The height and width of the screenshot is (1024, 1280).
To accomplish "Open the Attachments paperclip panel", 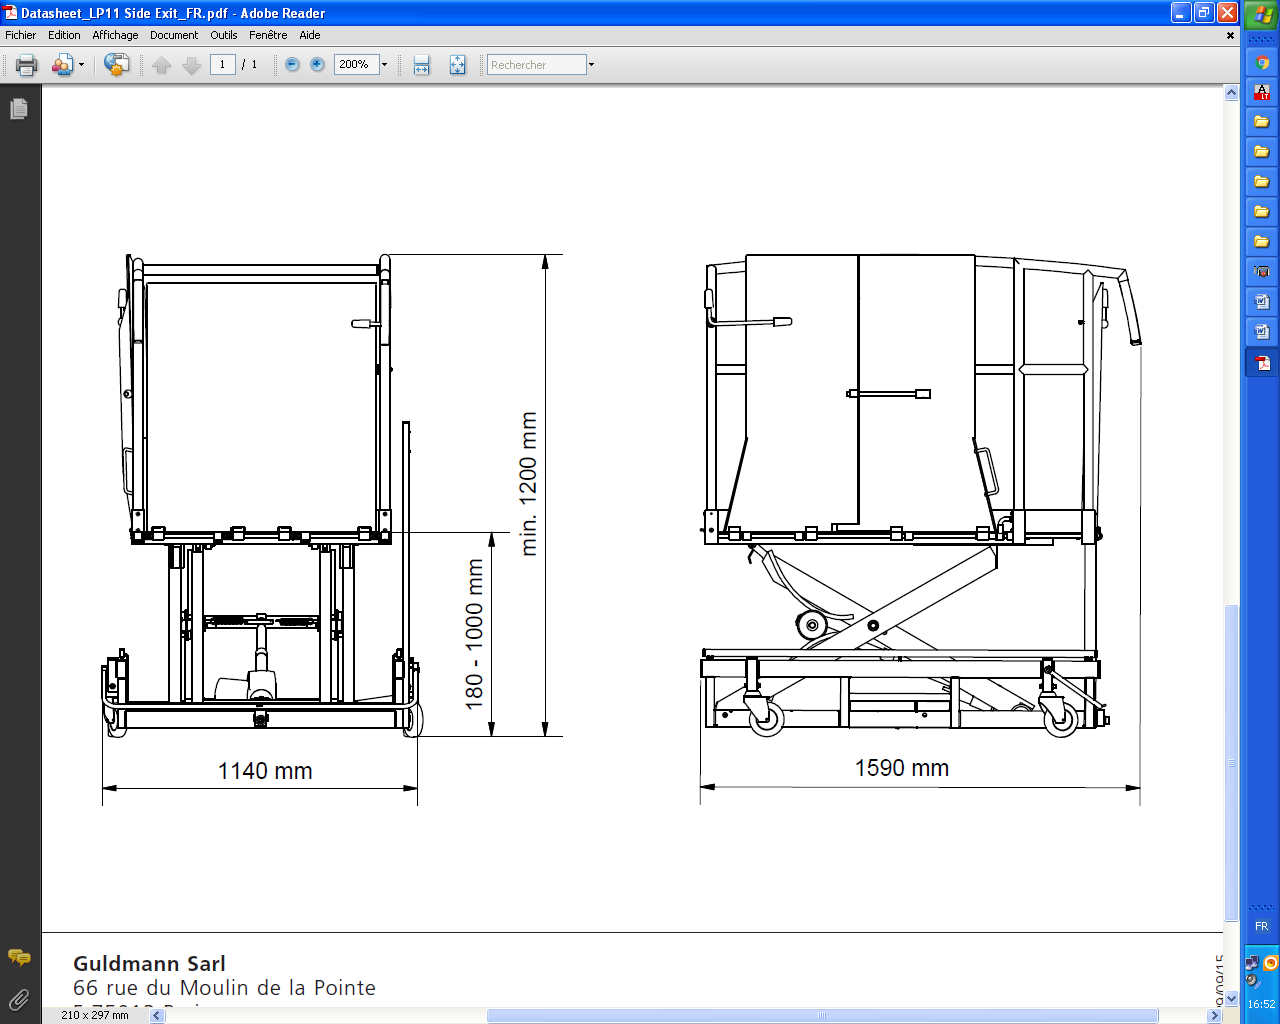I will pos(18,999).
